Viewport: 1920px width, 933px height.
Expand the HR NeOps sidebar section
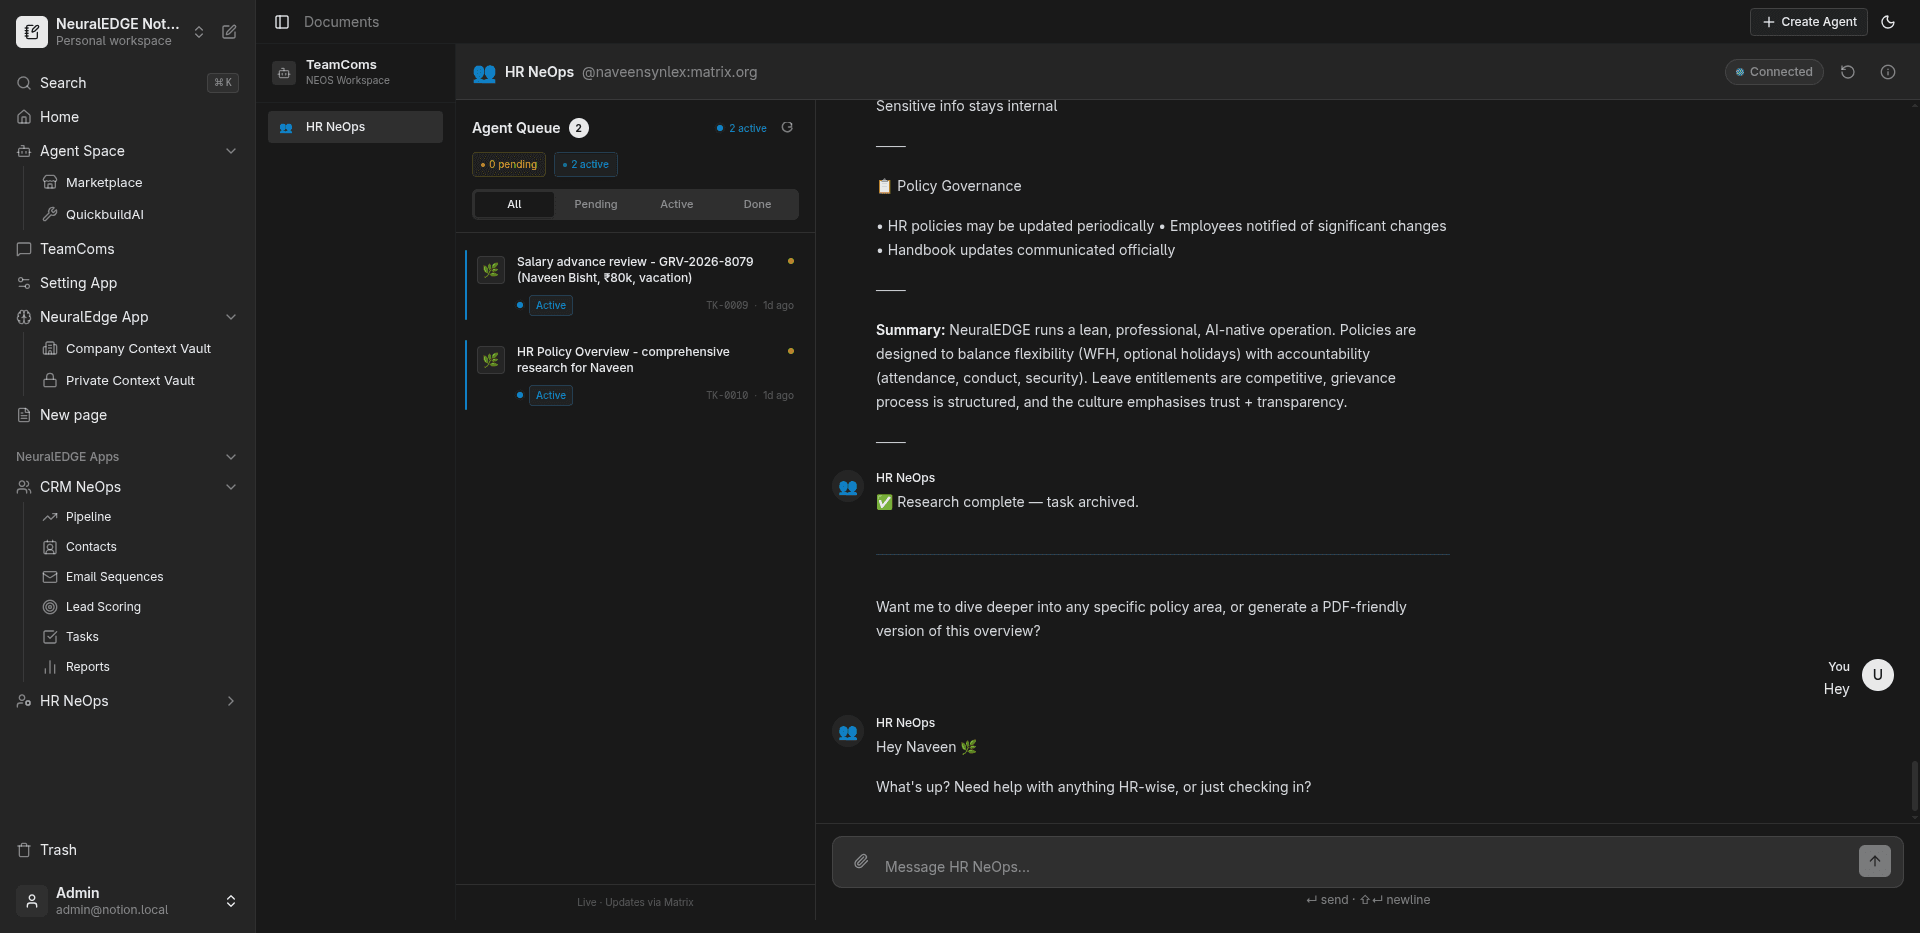pyautogui.click(x=231, y=701)
